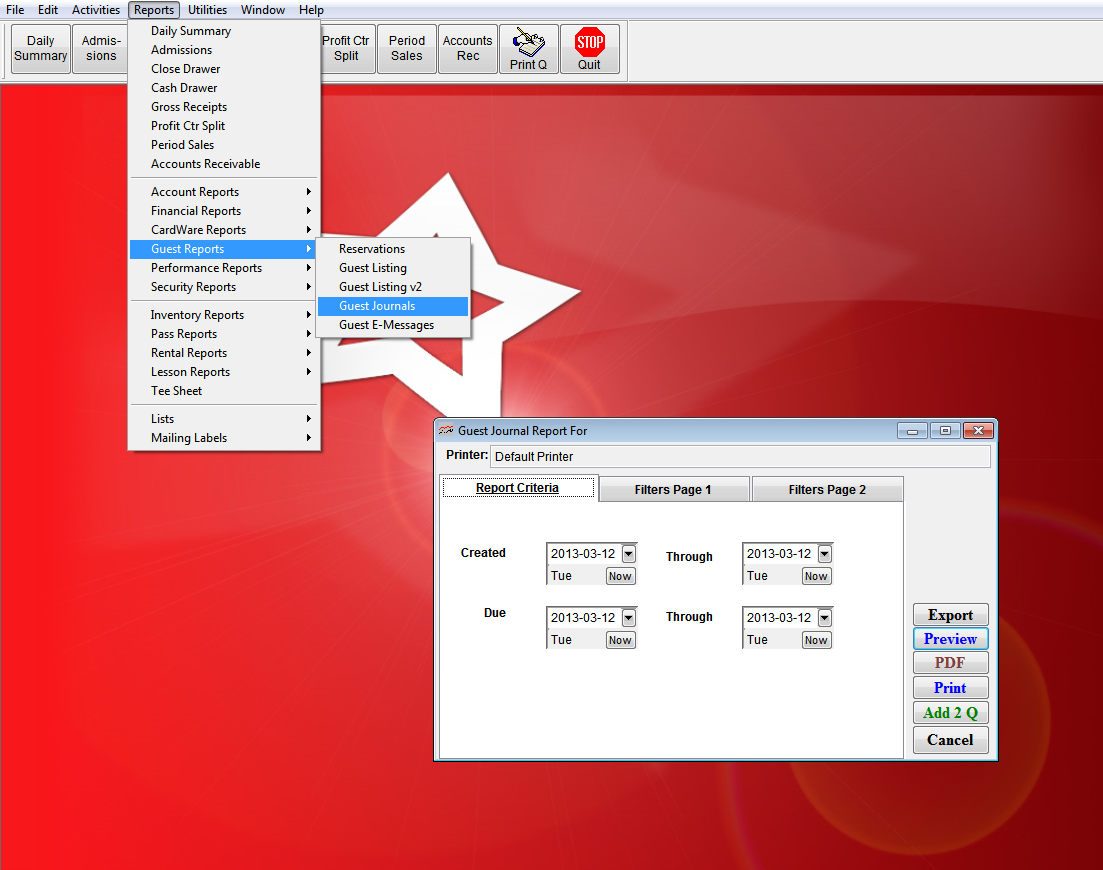Switch to the Filters Page 2 tab
The image size is (1103, 870).
click(827, 488)
